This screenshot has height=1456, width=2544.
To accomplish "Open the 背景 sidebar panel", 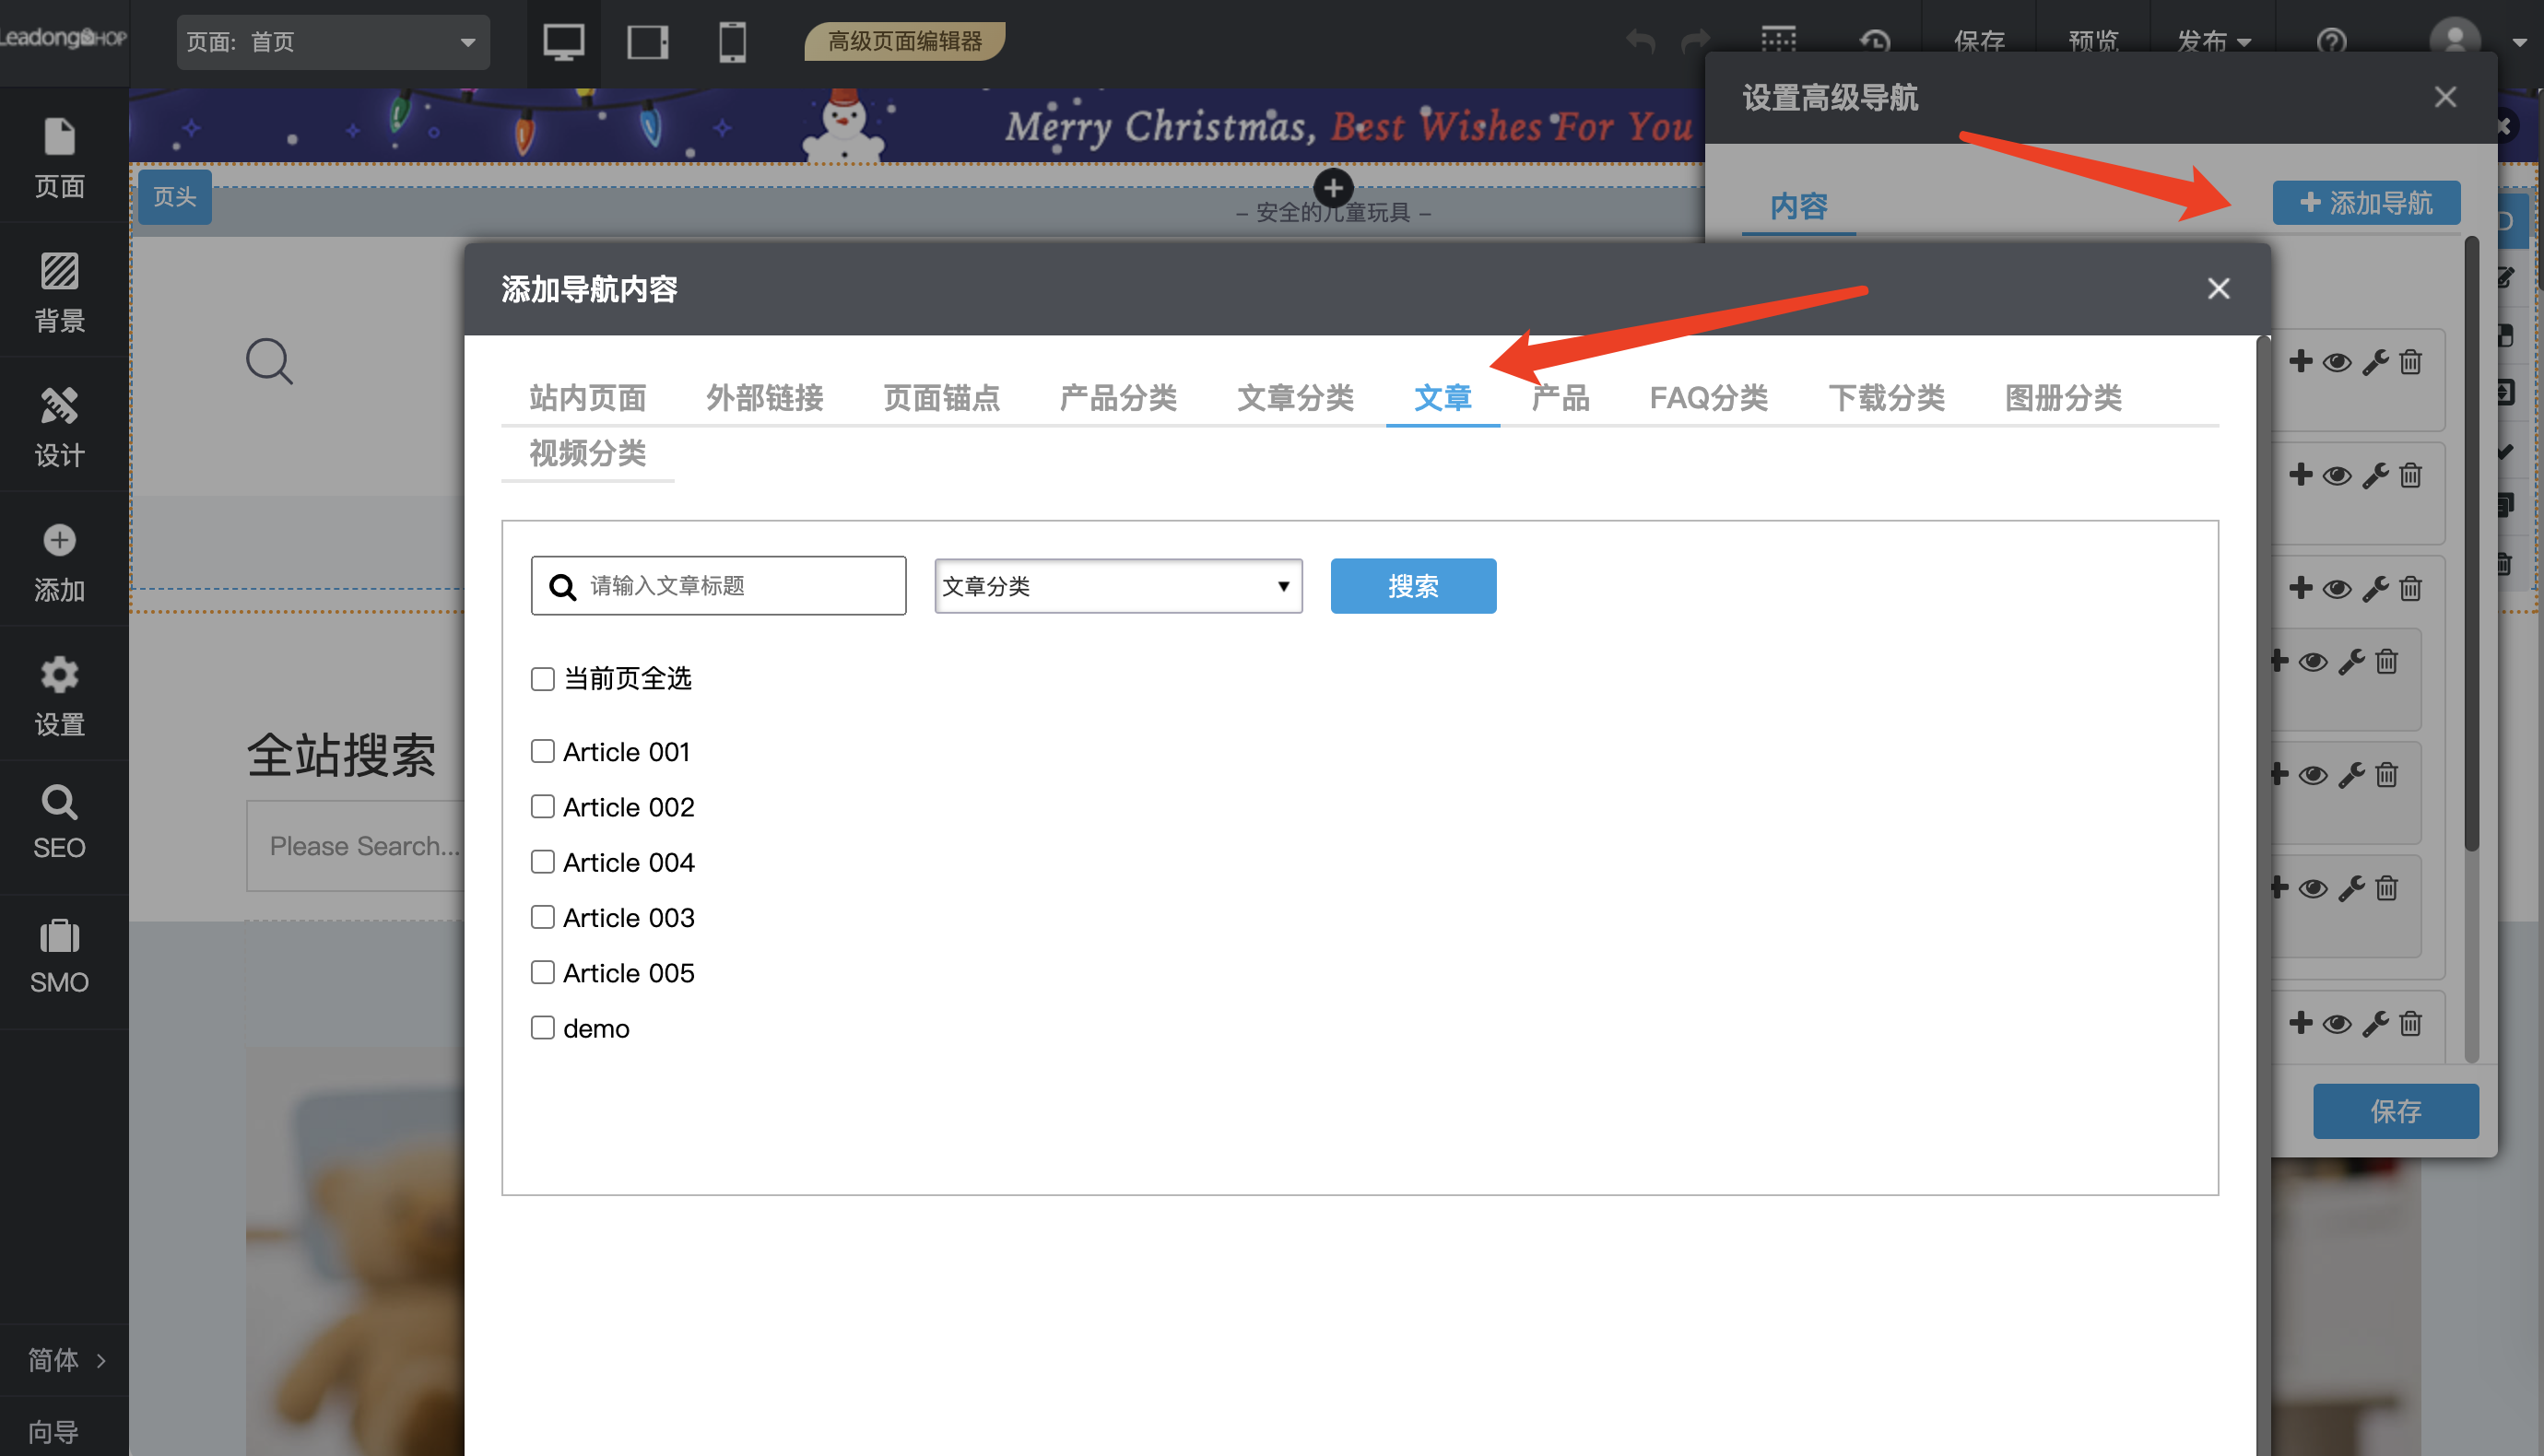I will point(60,290).
